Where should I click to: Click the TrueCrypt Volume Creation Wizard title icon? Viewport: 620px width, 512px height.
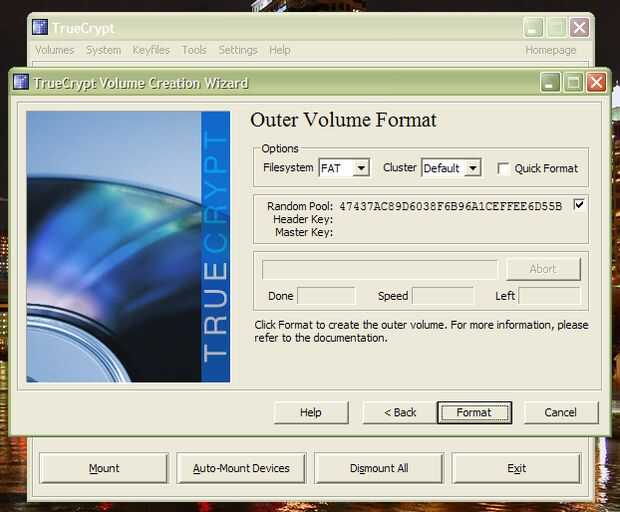pyautogui.click(x=21, y=82)
